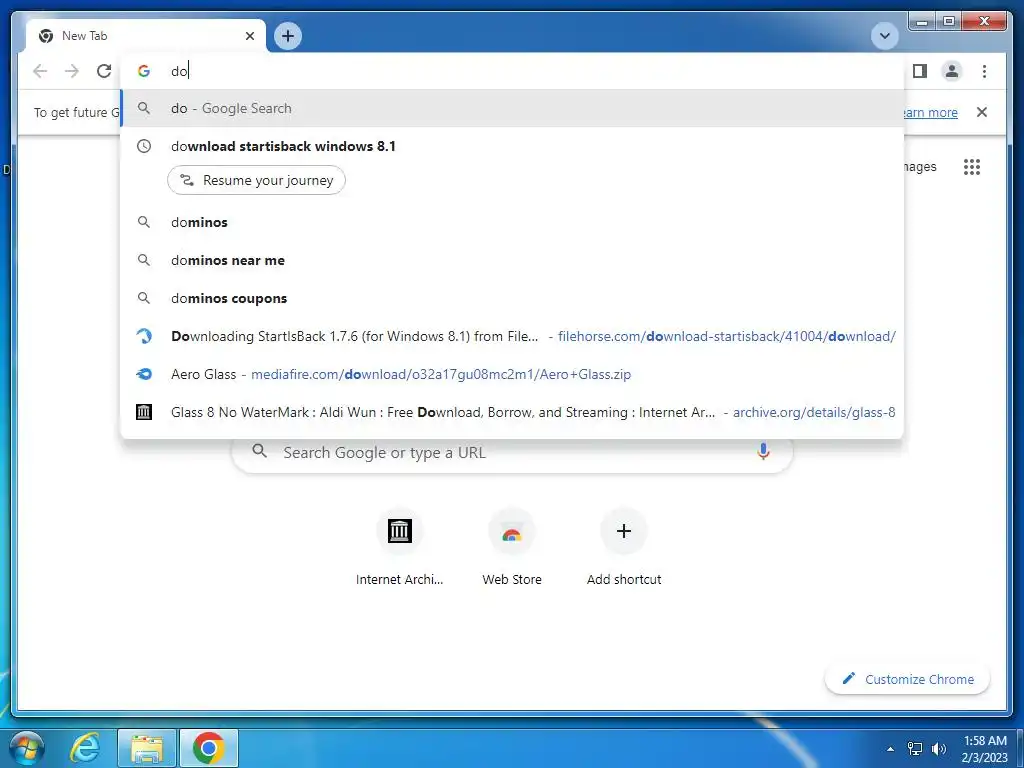
Task: Open the profile avatar menu
Action: (x=952, y=71)
